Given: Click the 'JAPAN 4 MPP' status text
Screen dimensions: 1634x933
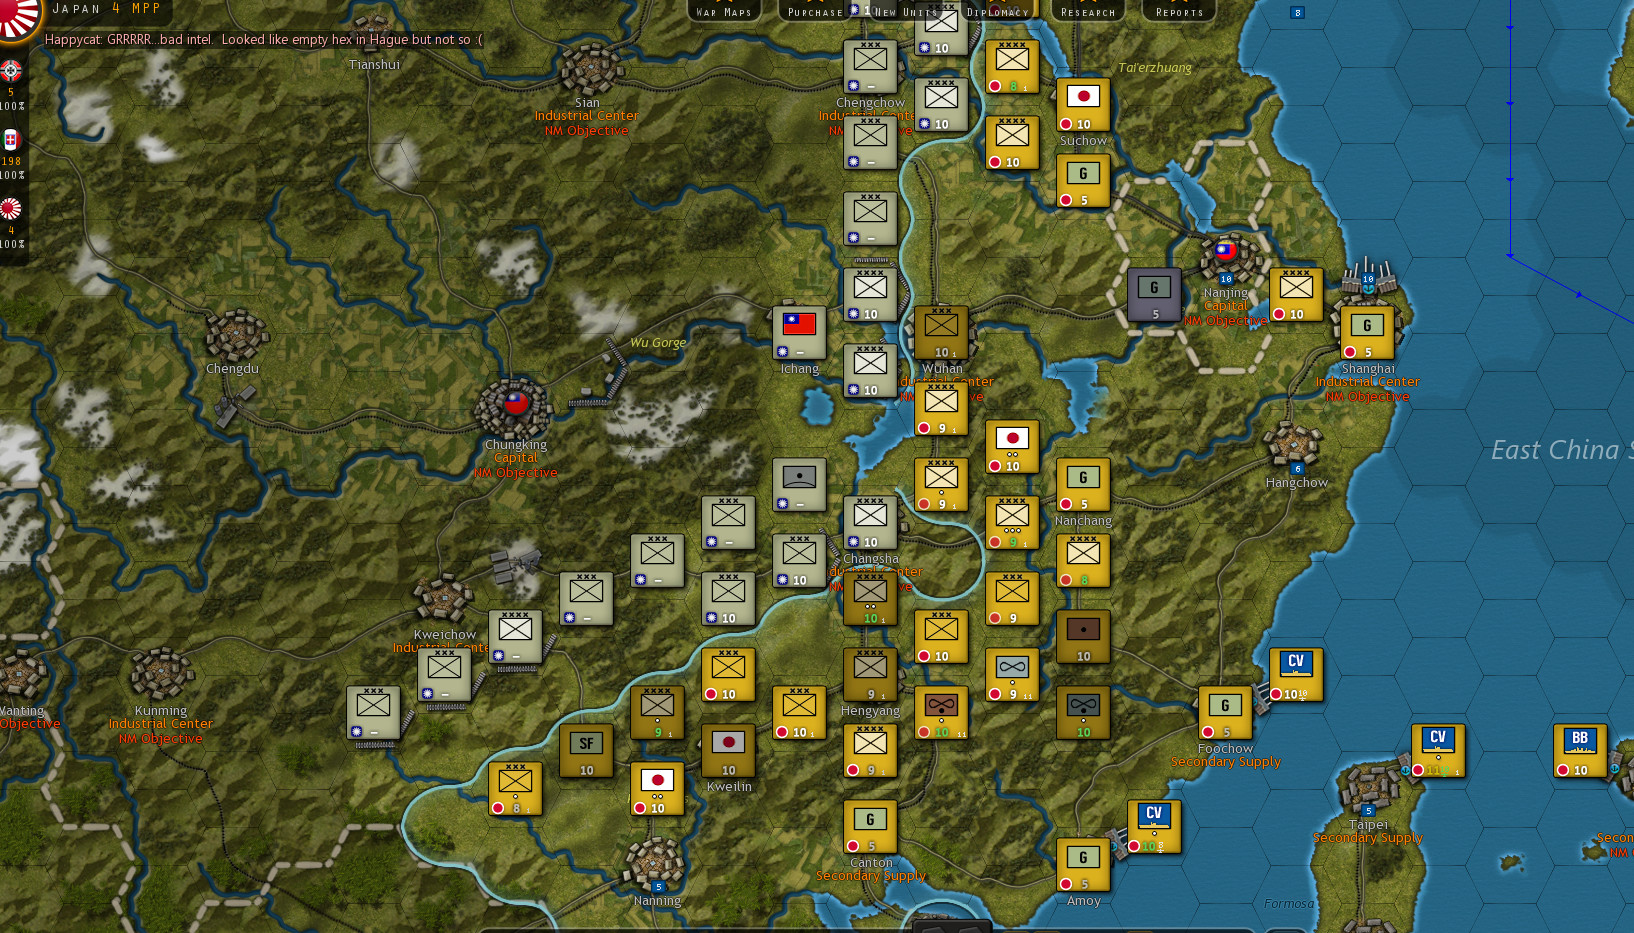Looking at the screenshot, I should pos(106,9).
